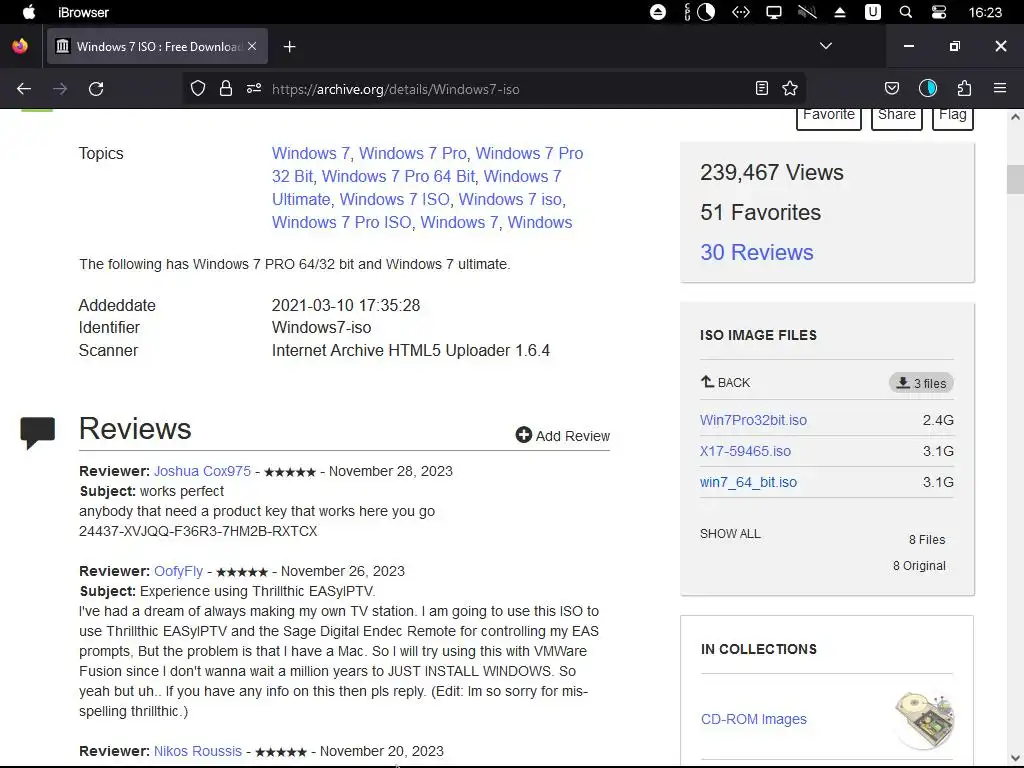1024x768 pixels.
Task: Open Spotlight search in menu bar
Action: (x=906, y=12)
